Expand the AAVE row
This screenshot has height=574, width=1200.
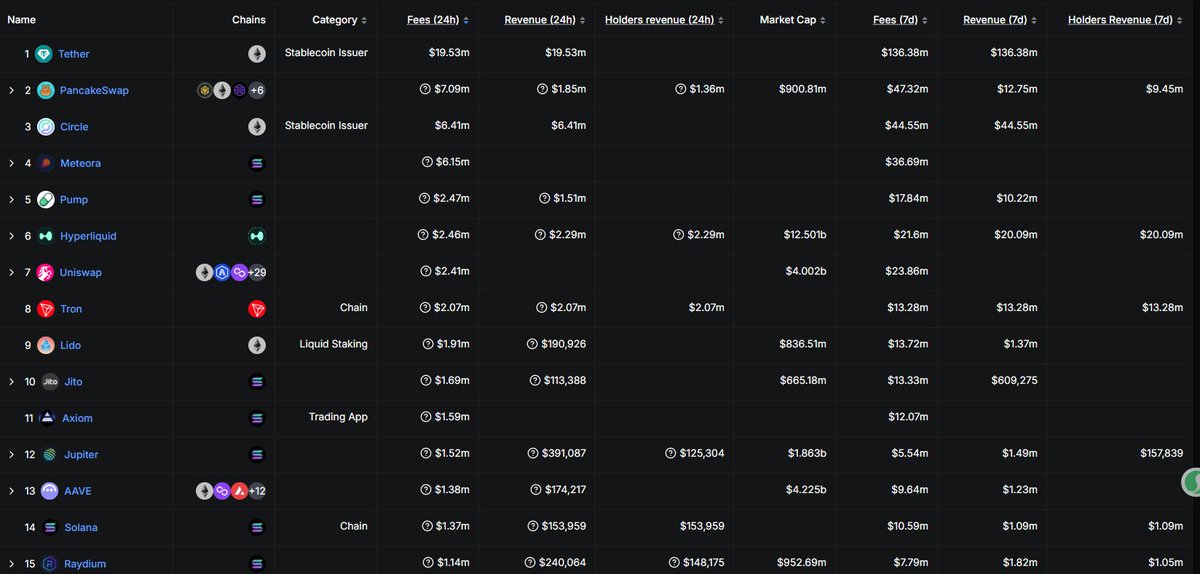(x=11, y=491)
